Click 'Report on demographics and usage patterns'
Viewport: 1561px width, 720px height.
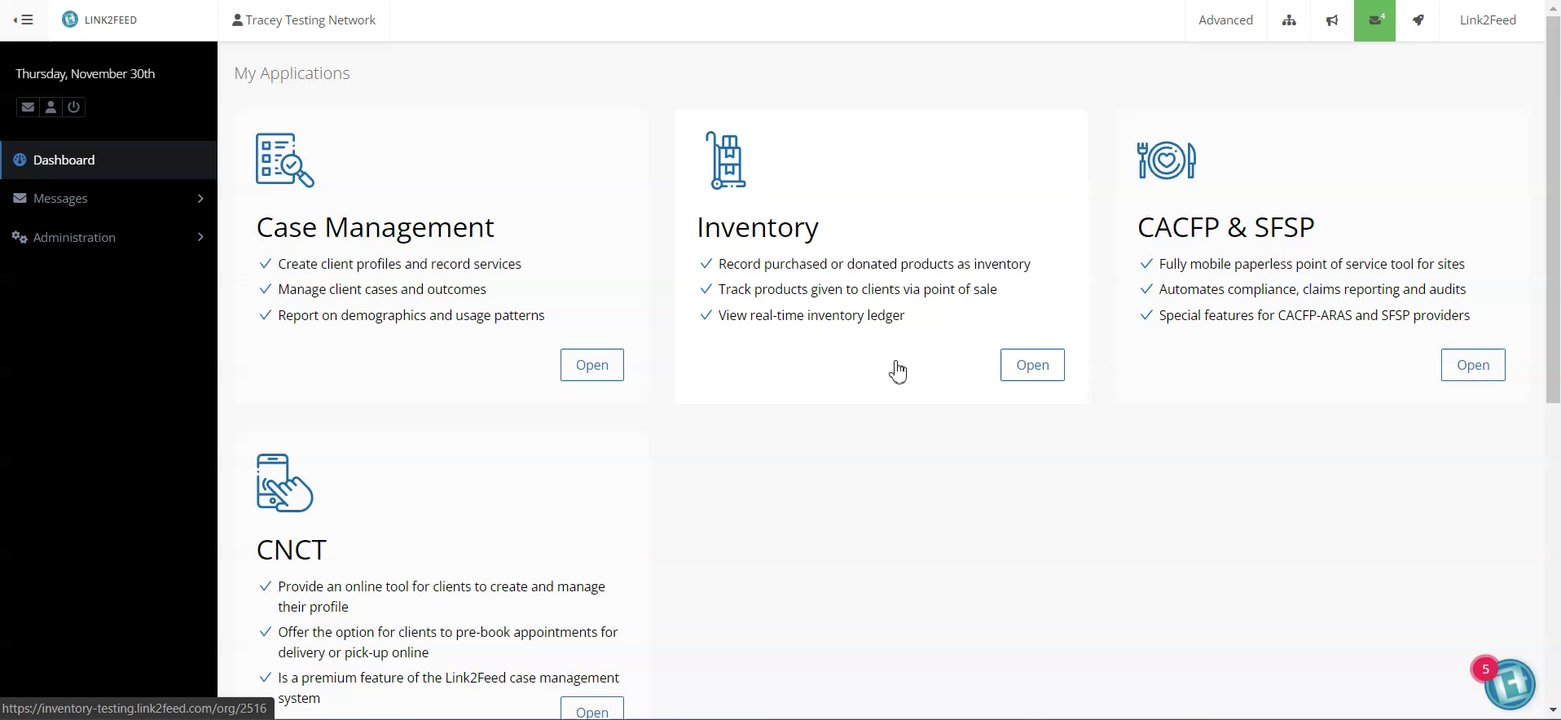pos(411,315)
